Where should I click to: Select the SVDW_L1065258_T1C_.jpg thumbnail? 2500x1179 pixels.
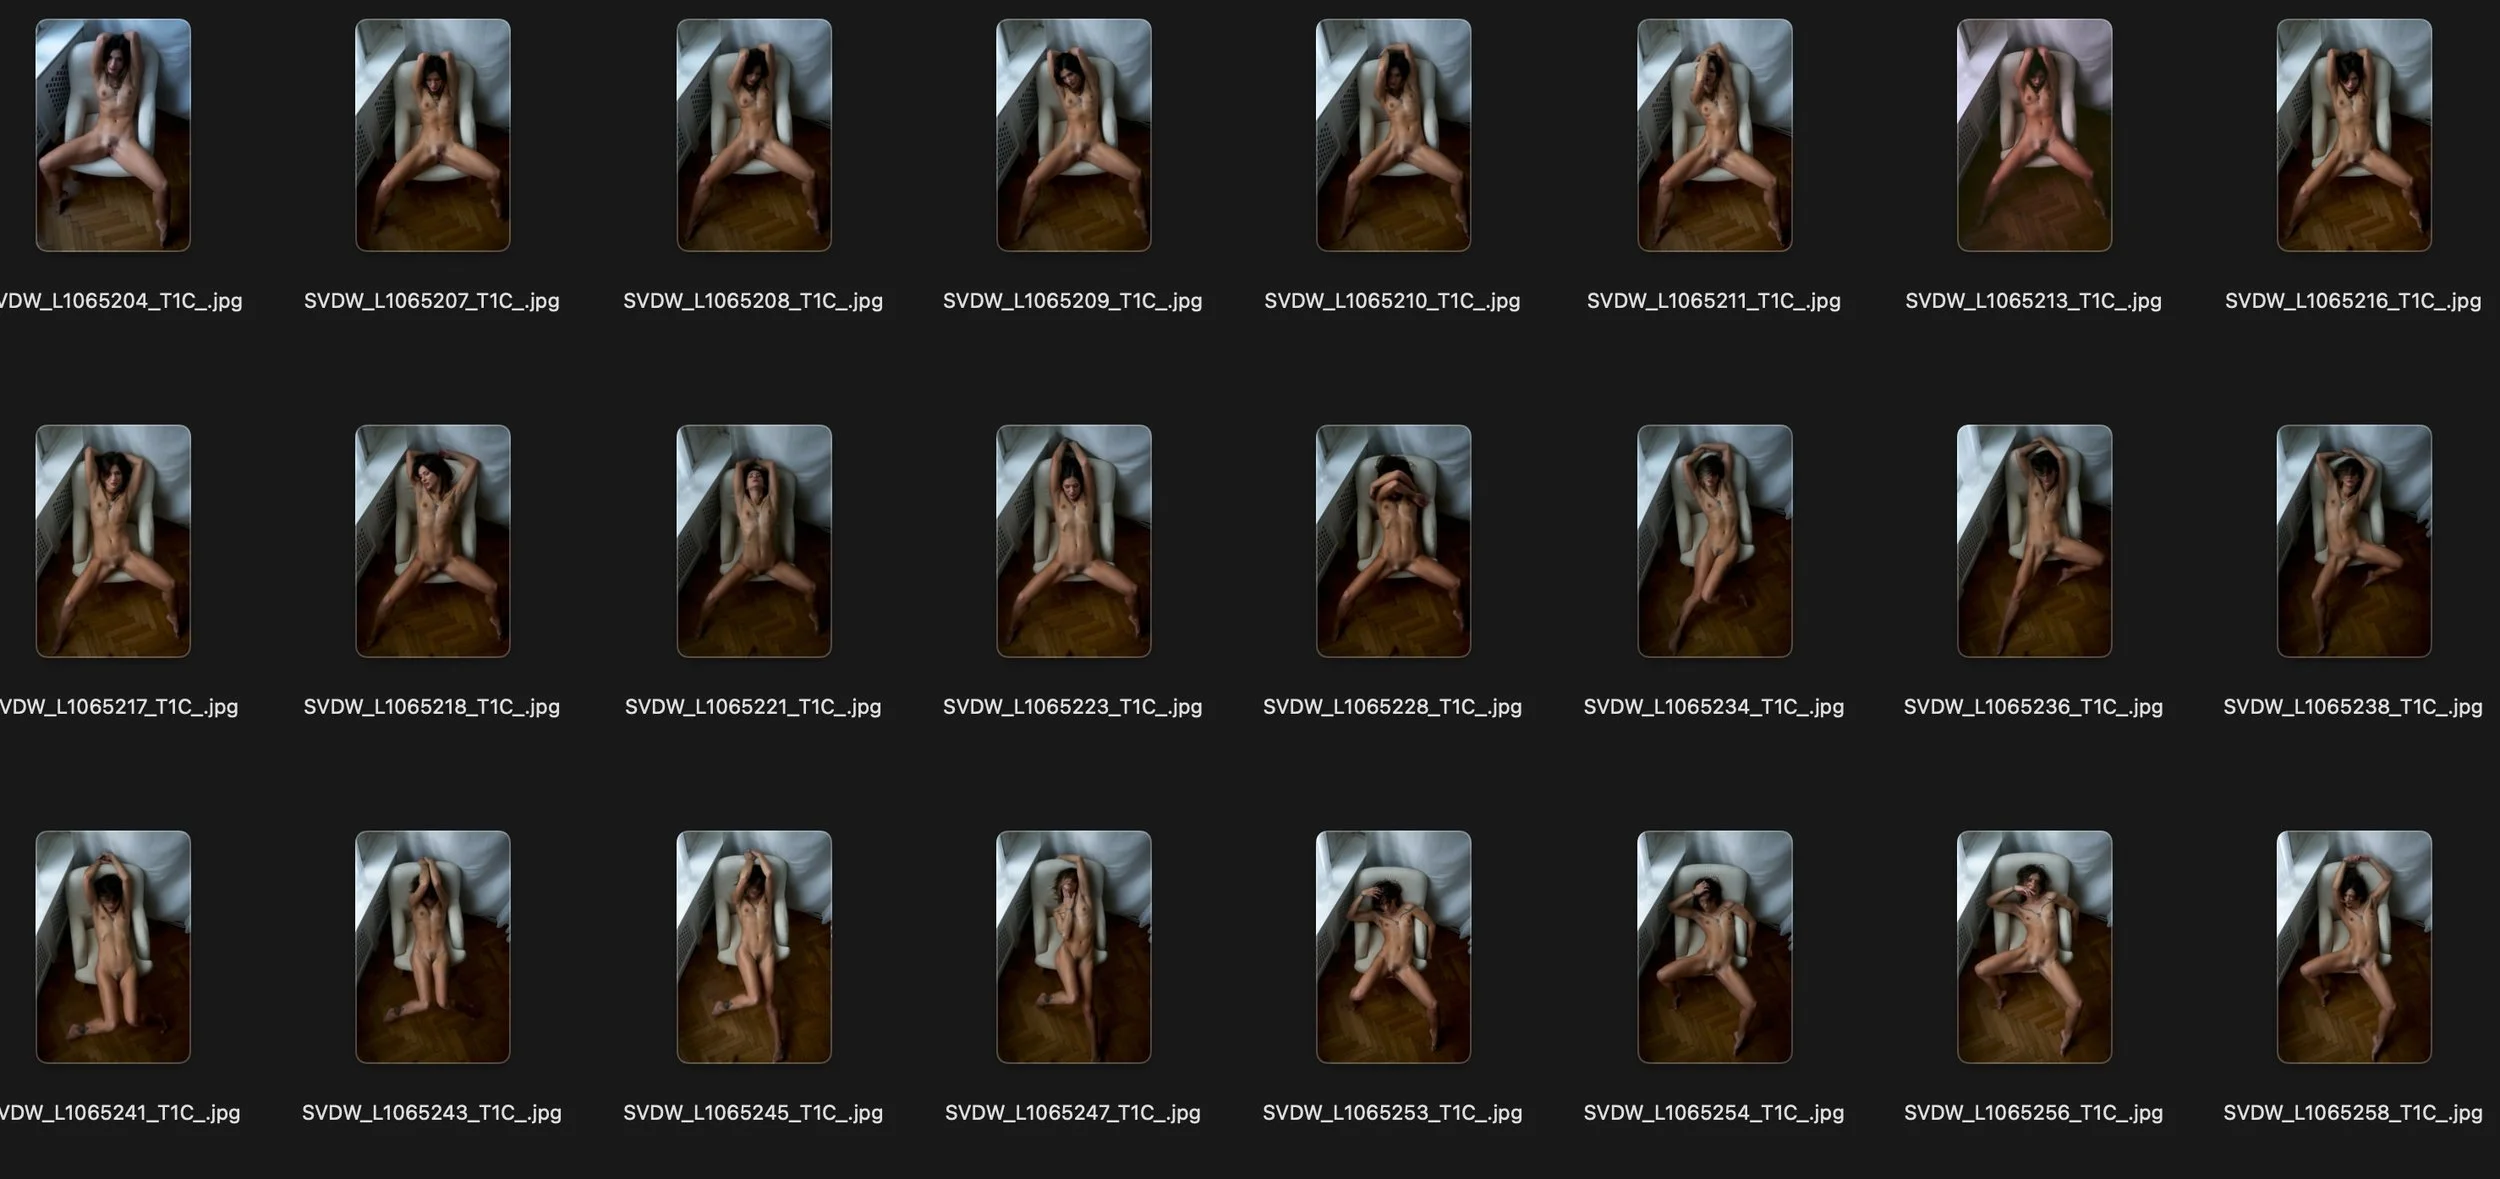pos(2354,947)
